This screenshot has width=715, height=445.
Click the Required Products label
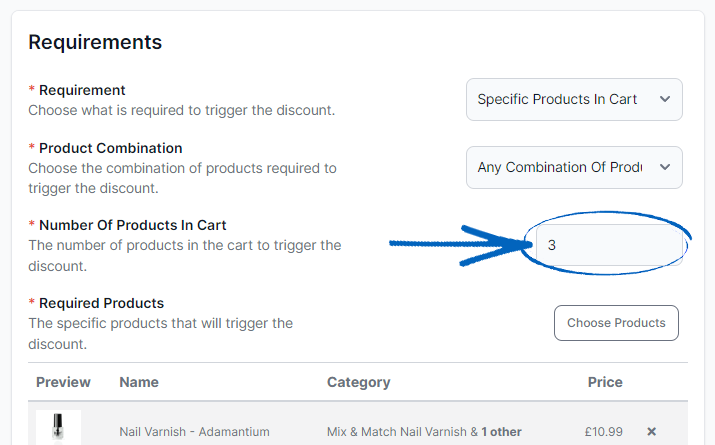(x=101, y=303)
